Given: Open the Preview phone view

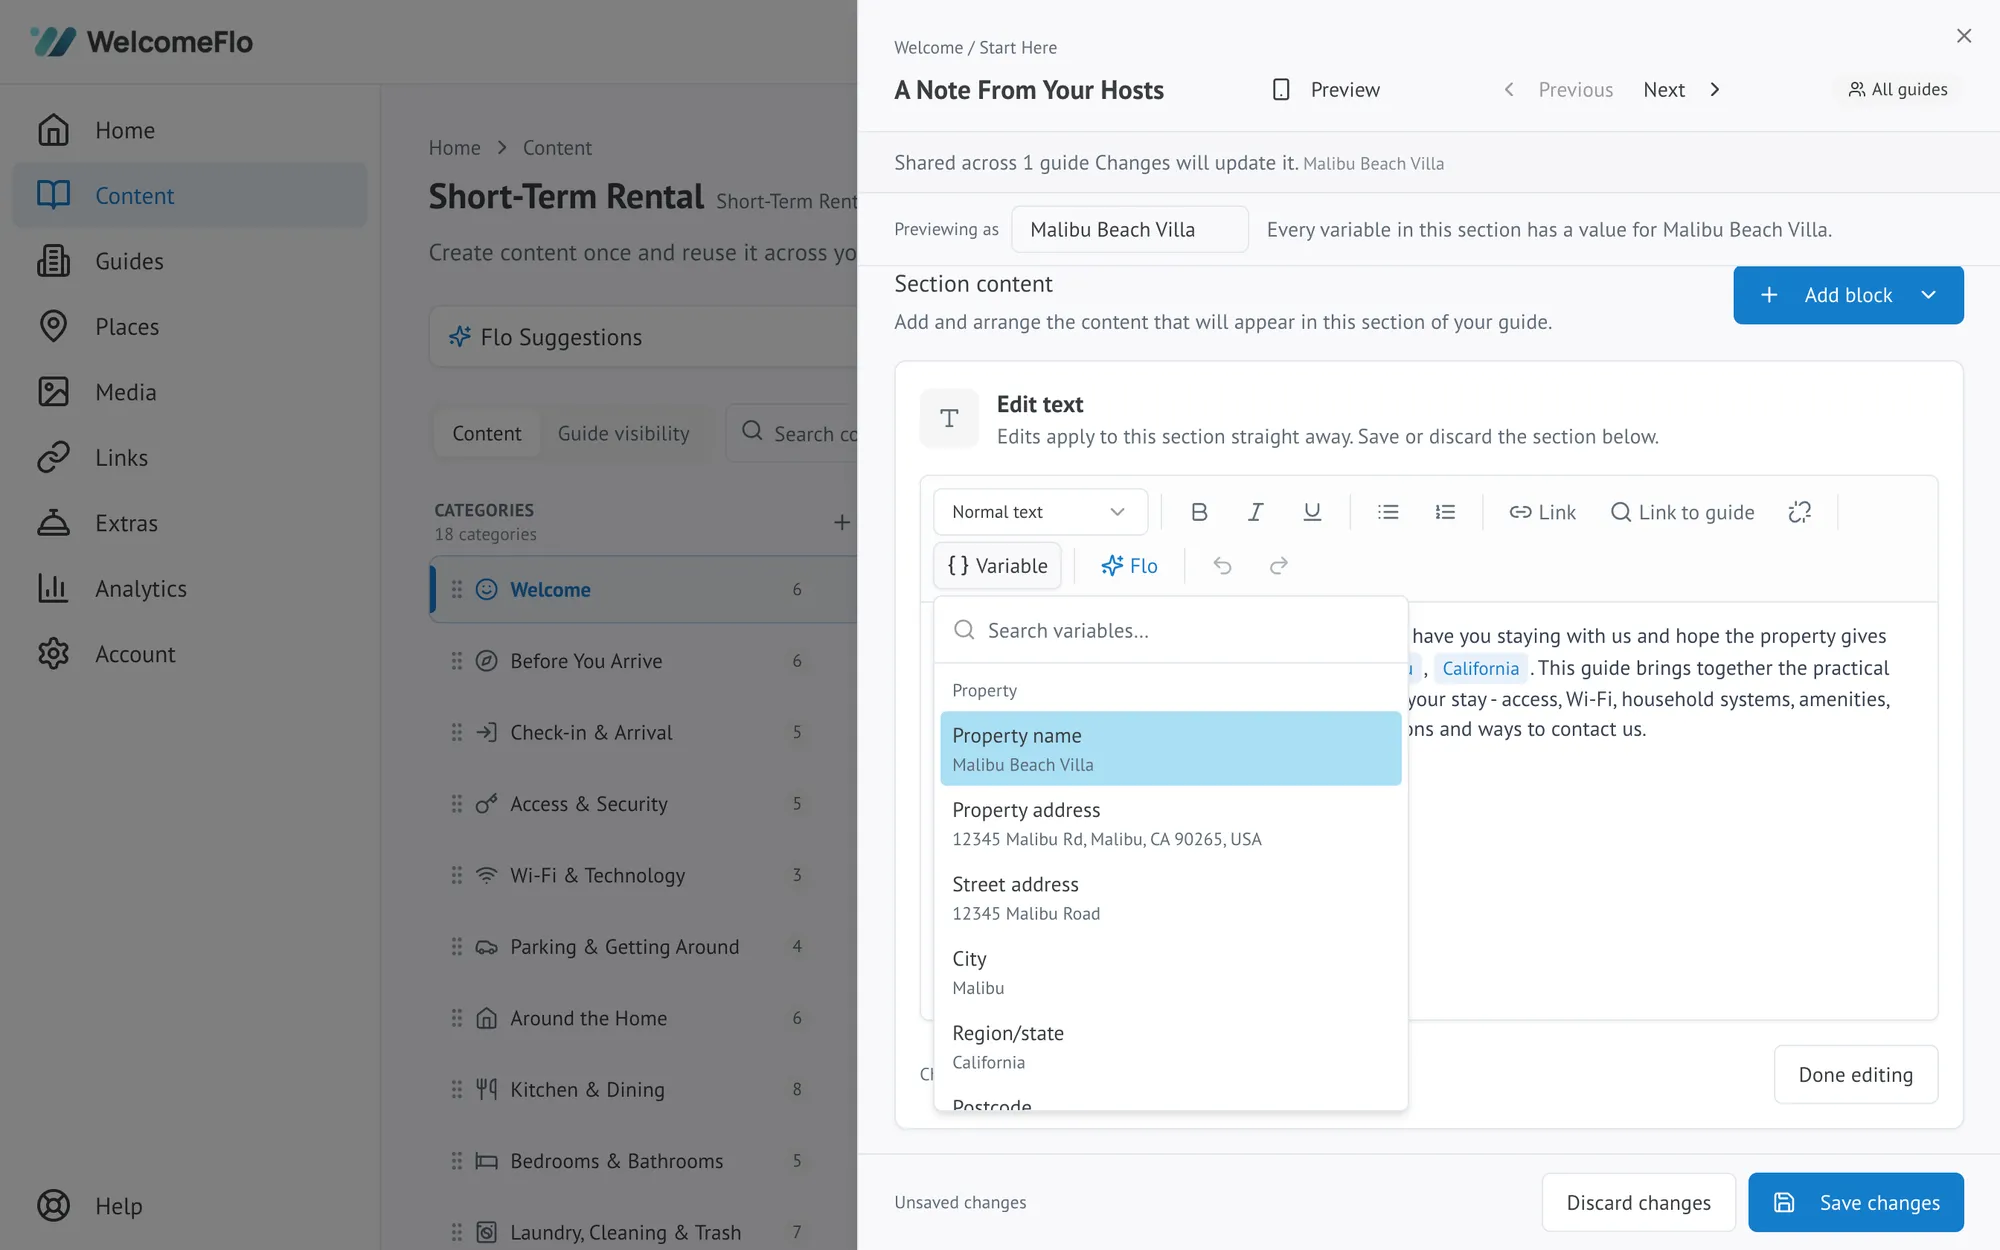Looking at the screenshot, I should point(1326,90).
